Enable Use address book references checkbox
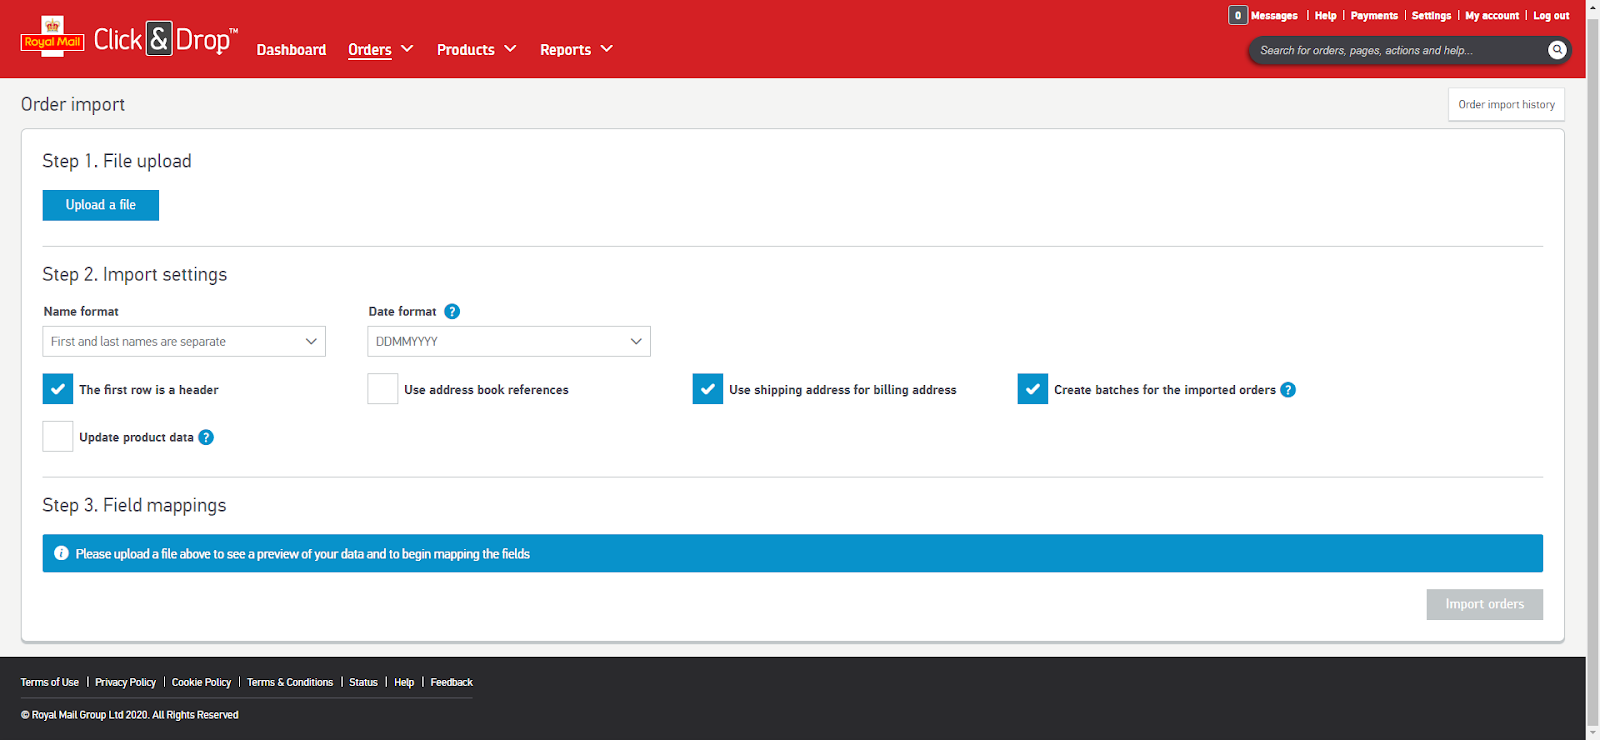The height and width of the screenshot is (740, 1600). (383, 389)
